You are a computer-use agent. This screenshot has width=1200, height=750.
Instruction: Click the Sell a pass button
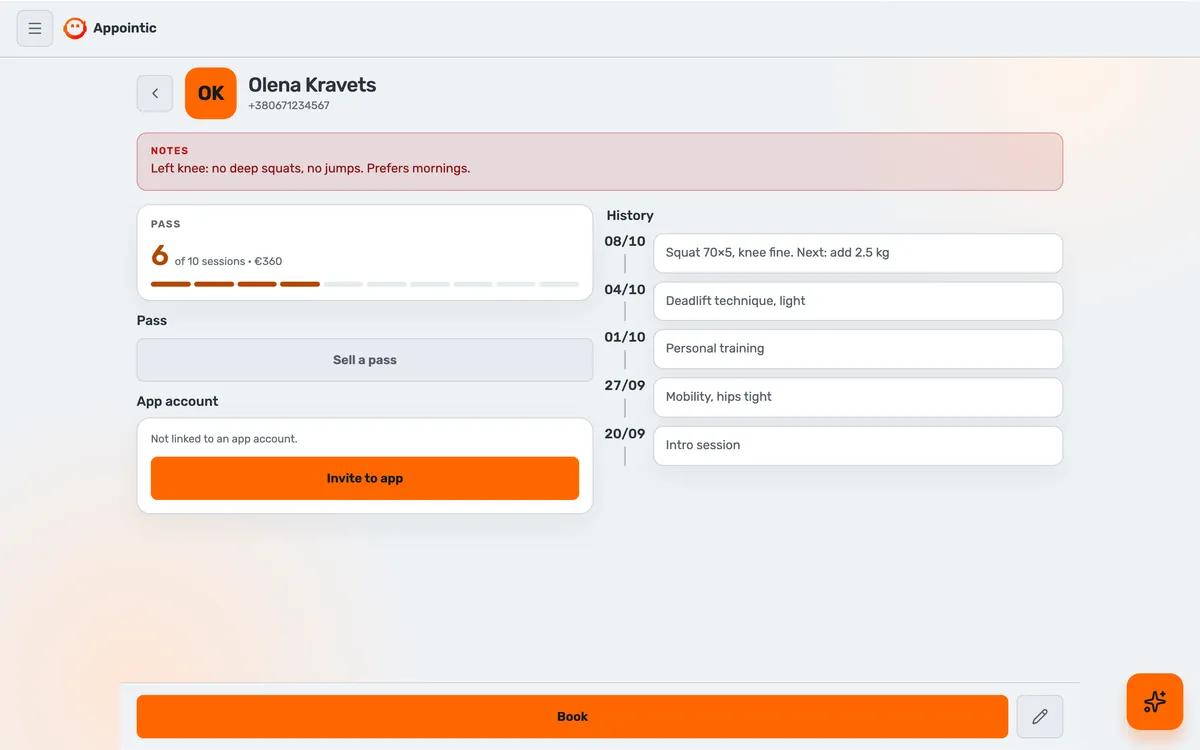365,360
